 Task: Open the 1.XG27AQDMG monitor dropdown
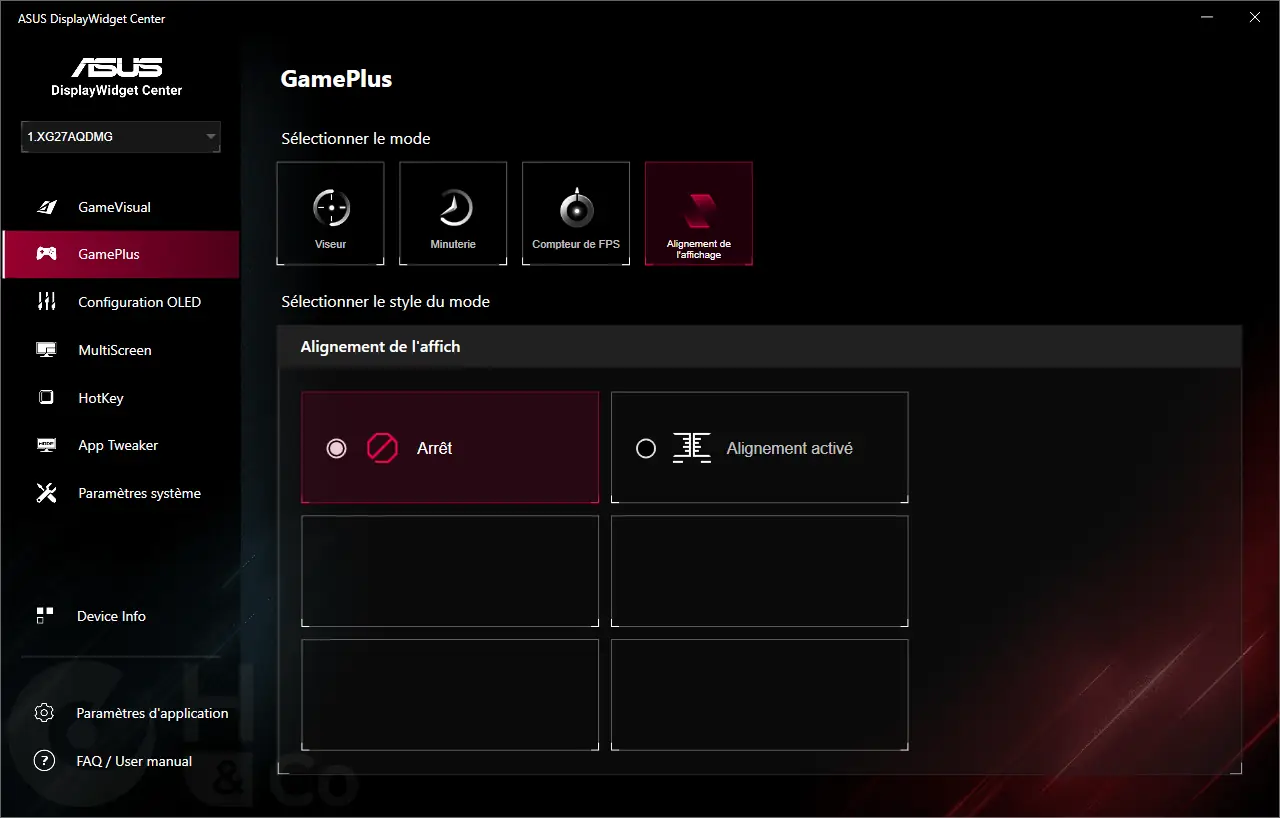120,137
